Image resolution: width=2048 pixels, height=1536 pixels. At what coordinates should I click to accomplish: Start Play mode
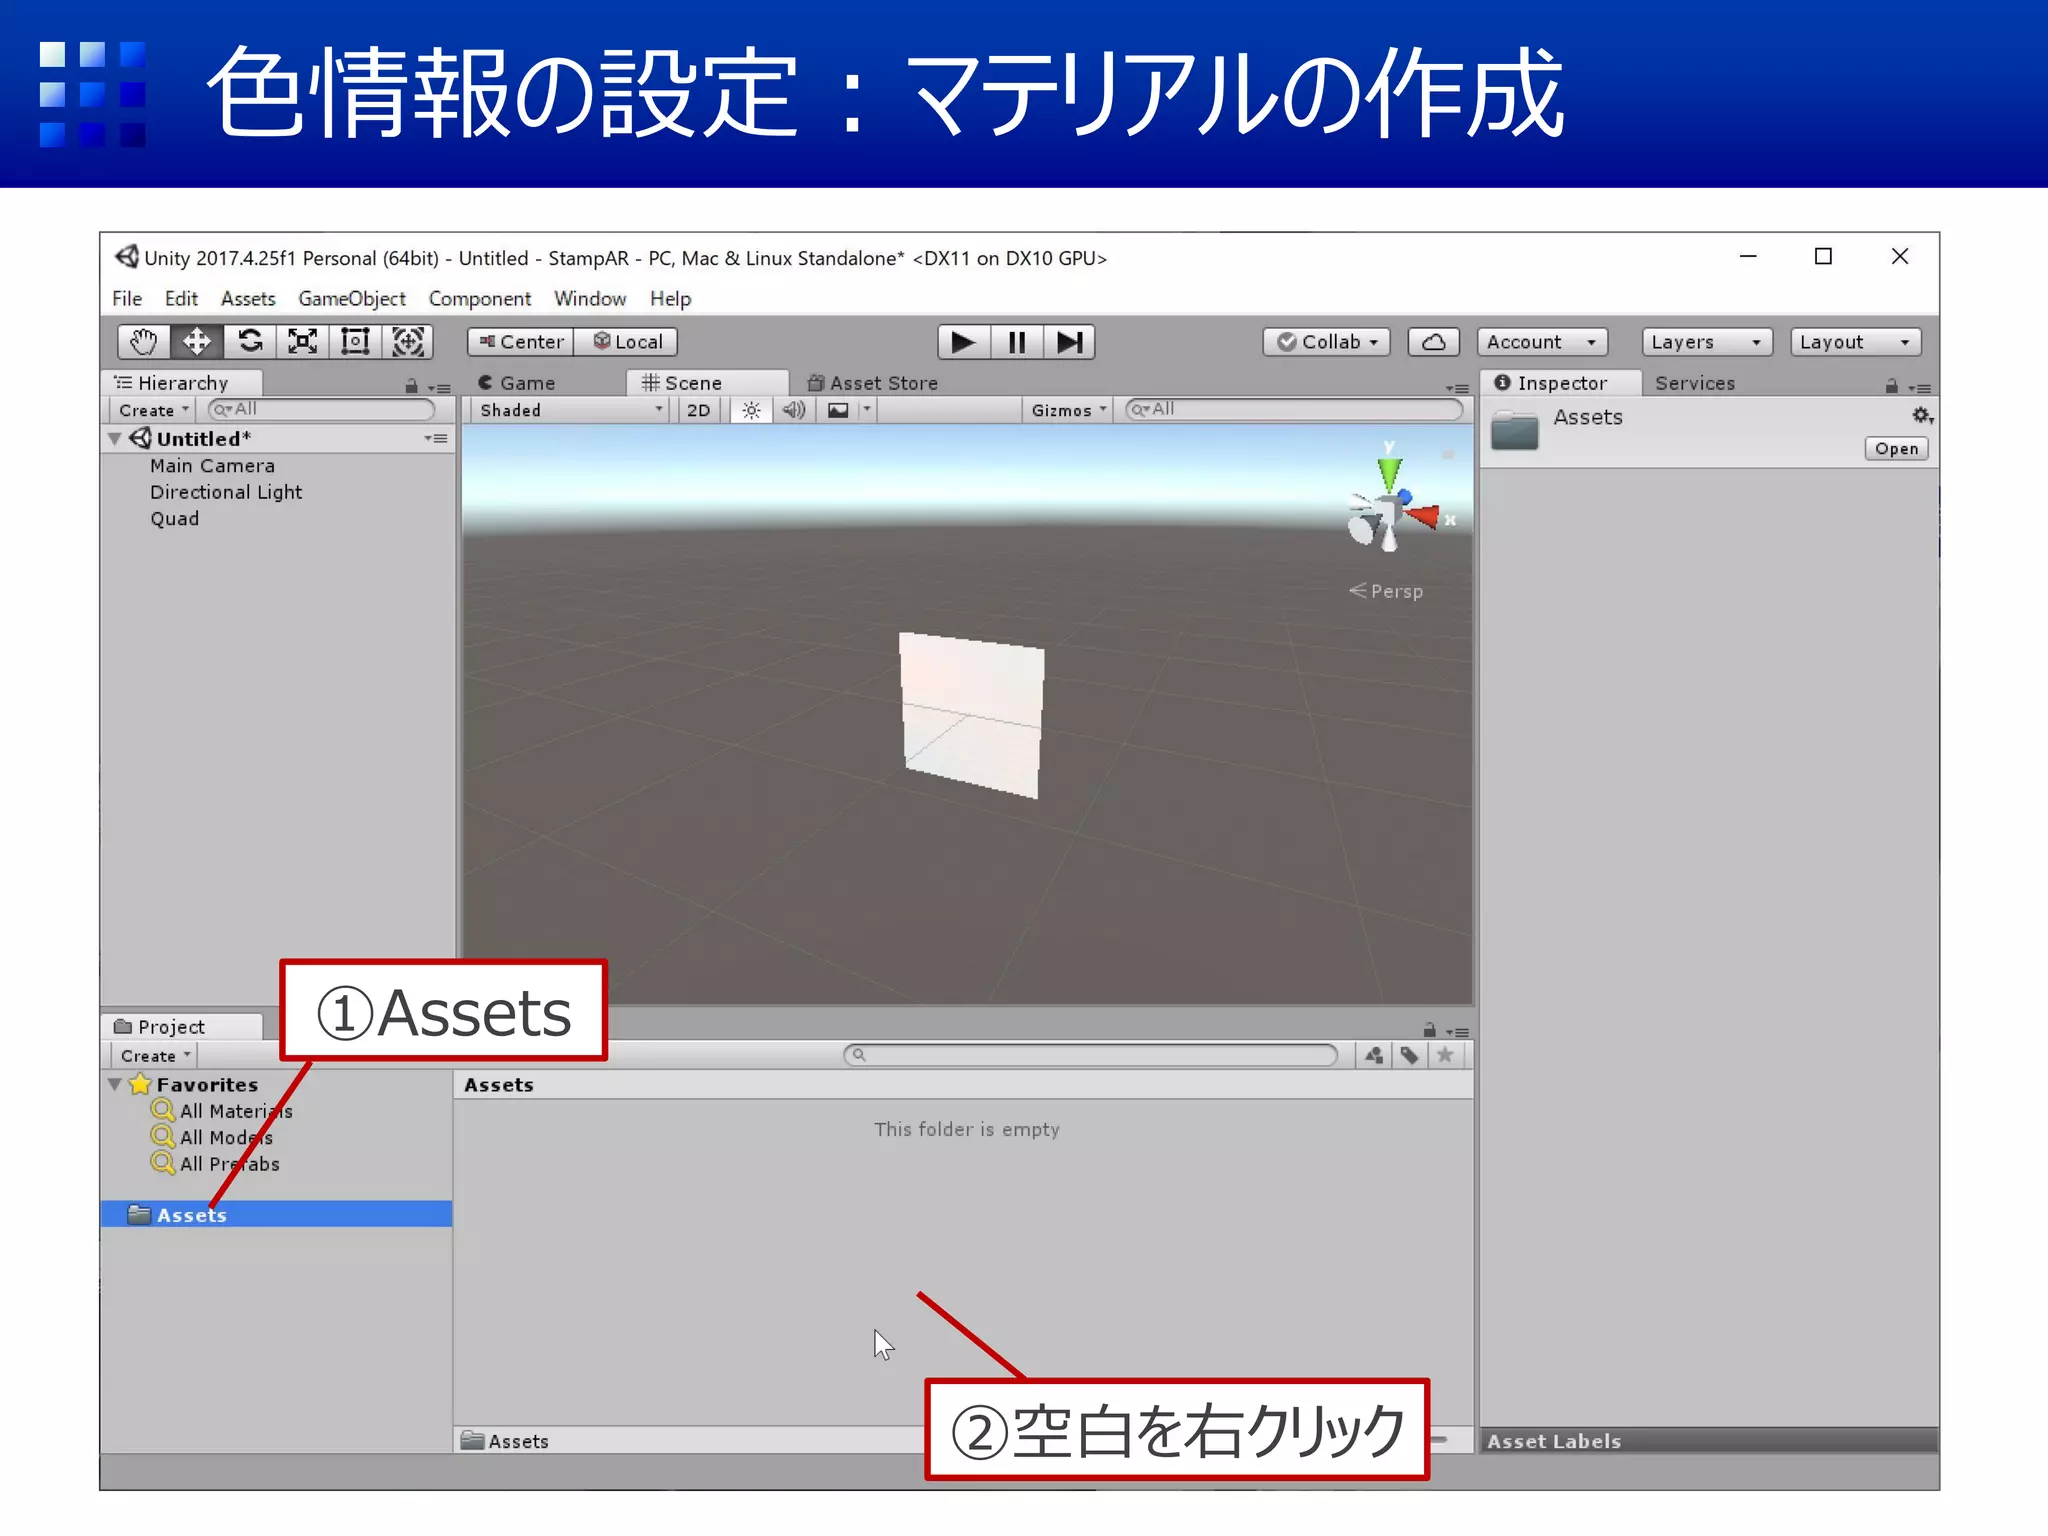[964, 342]
